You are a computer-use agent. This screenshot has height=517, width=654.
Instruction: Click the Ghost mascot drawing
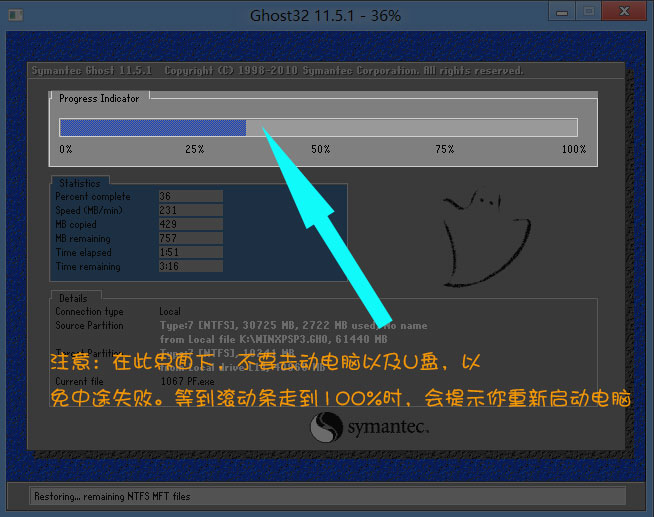pos(486,238)
